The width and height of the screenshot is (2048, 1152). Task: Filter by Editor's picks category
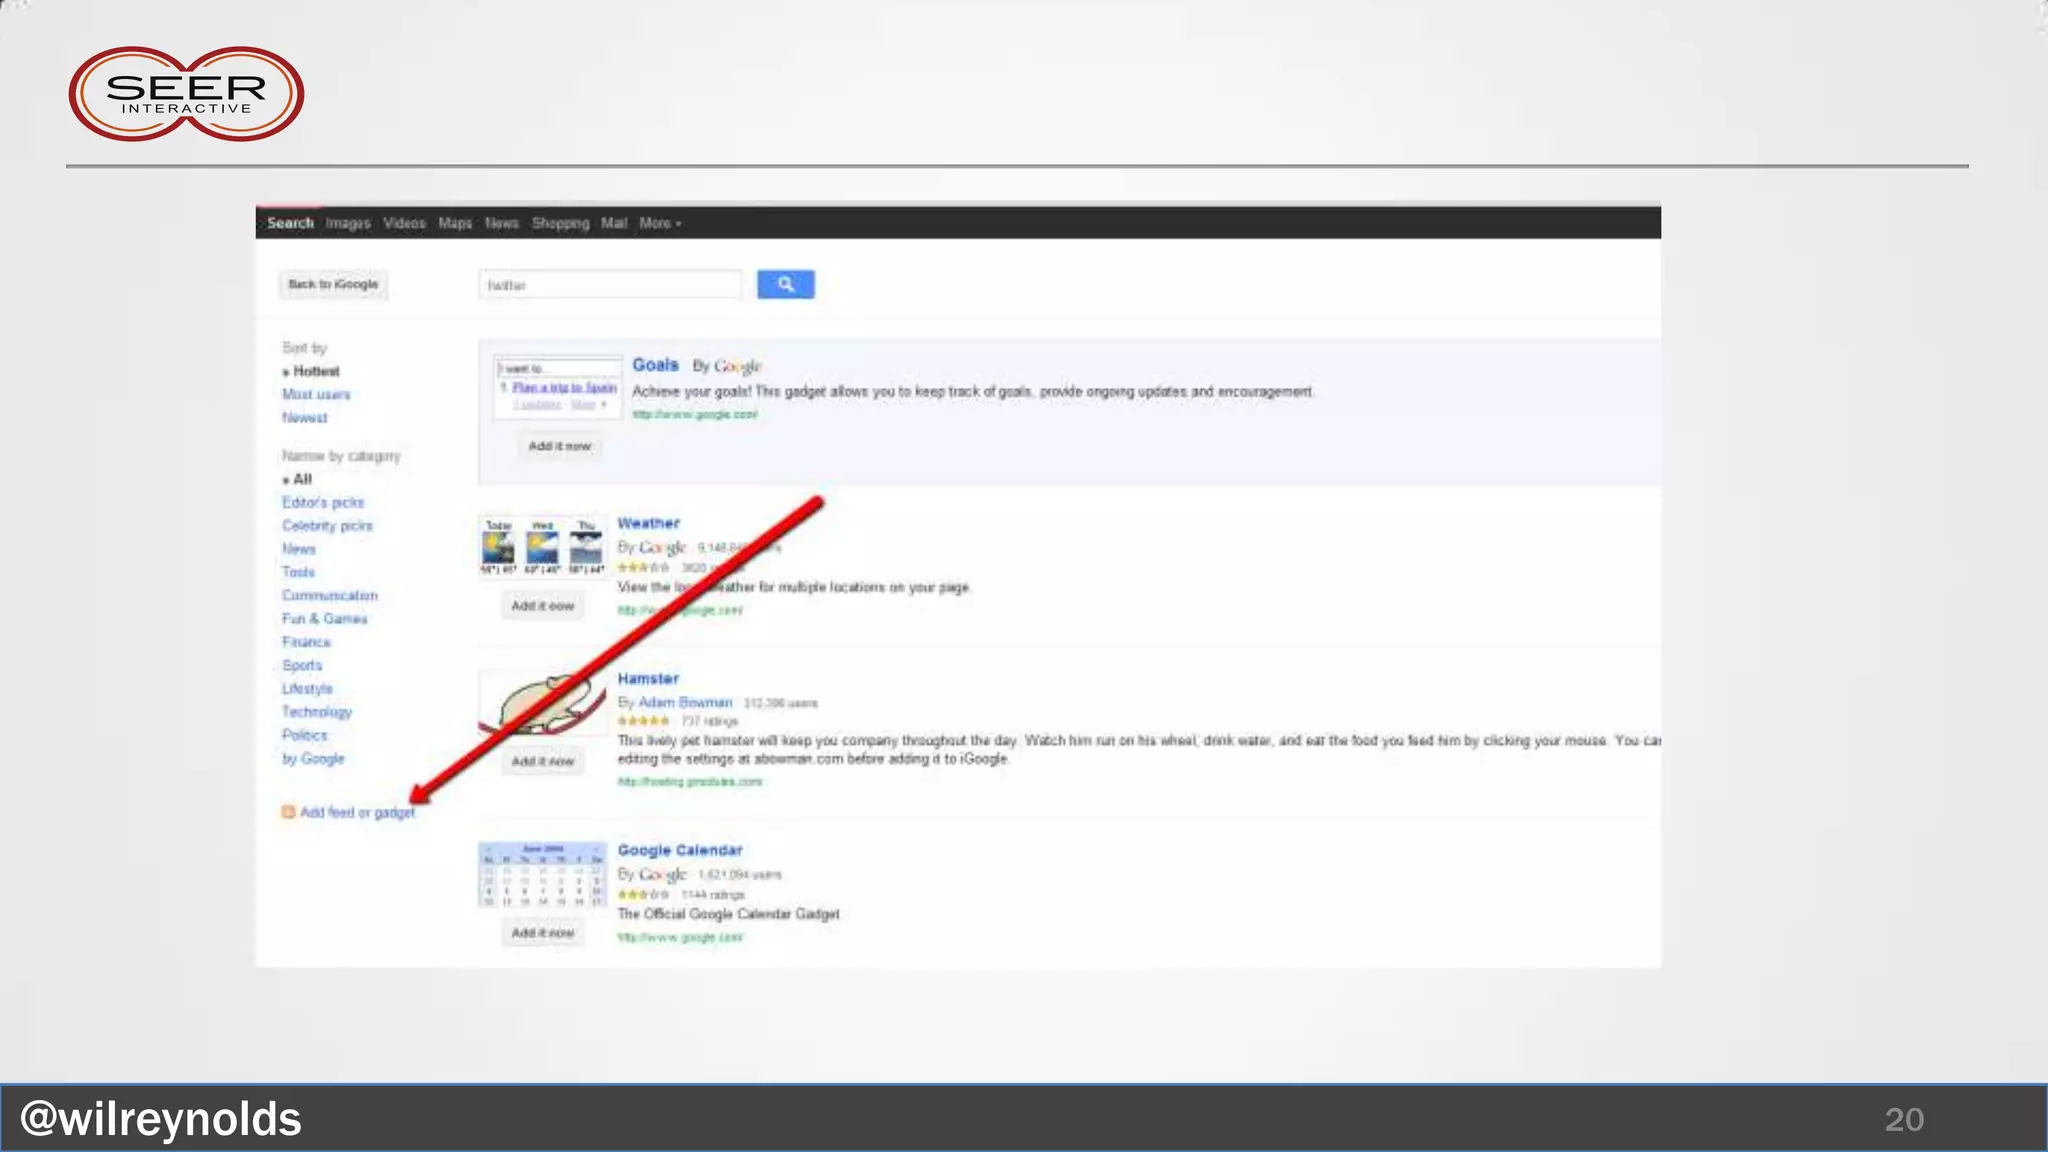[x=323, y=503]
